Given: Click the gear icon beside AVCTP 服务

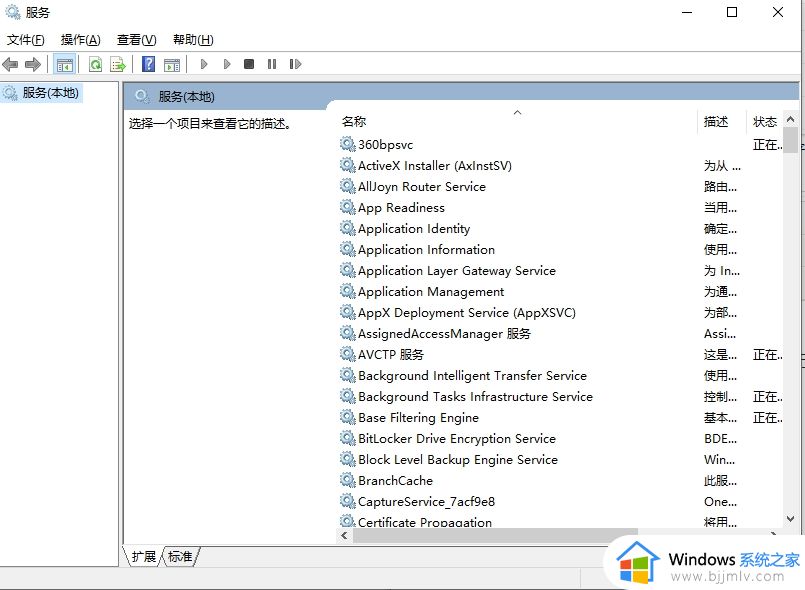Looking at the screenshot, I should click(x=348, y=354).
